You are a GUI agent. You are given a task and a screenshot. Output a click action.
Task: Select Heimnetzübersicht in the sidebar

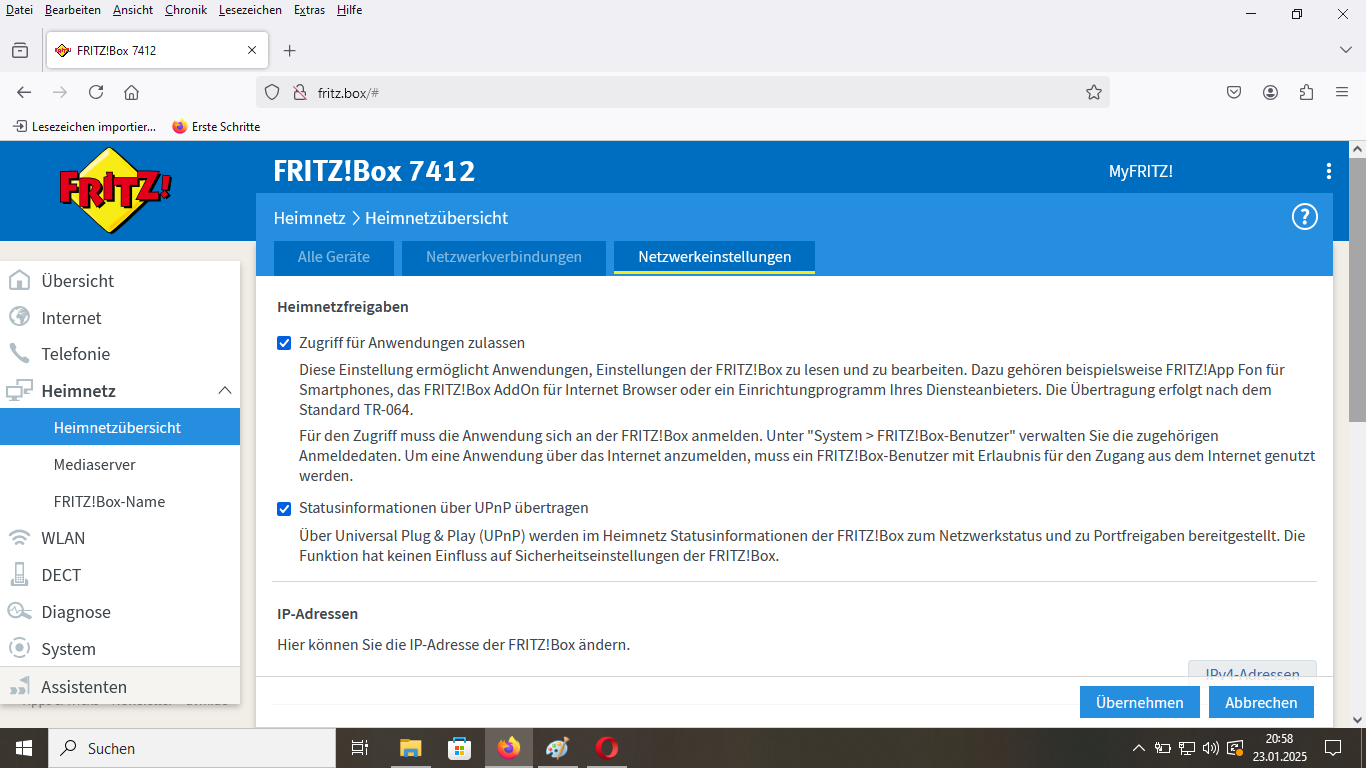[120, 427]
